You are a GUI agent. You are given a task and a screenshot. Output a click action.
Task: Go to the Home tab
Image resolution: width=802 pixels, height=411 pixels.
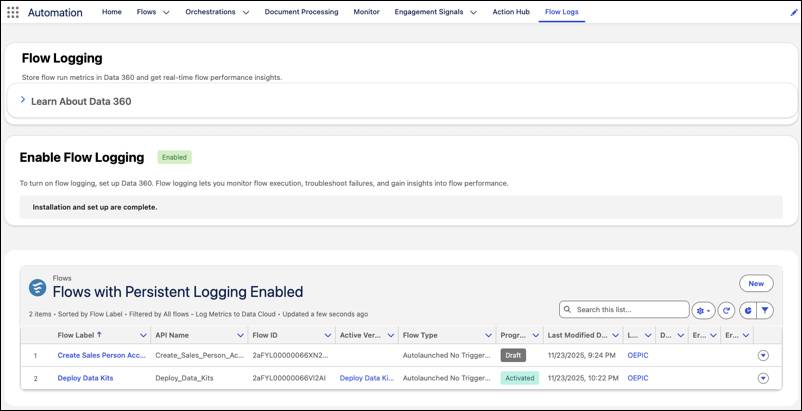pyautogui.click(x=112, y=12)
